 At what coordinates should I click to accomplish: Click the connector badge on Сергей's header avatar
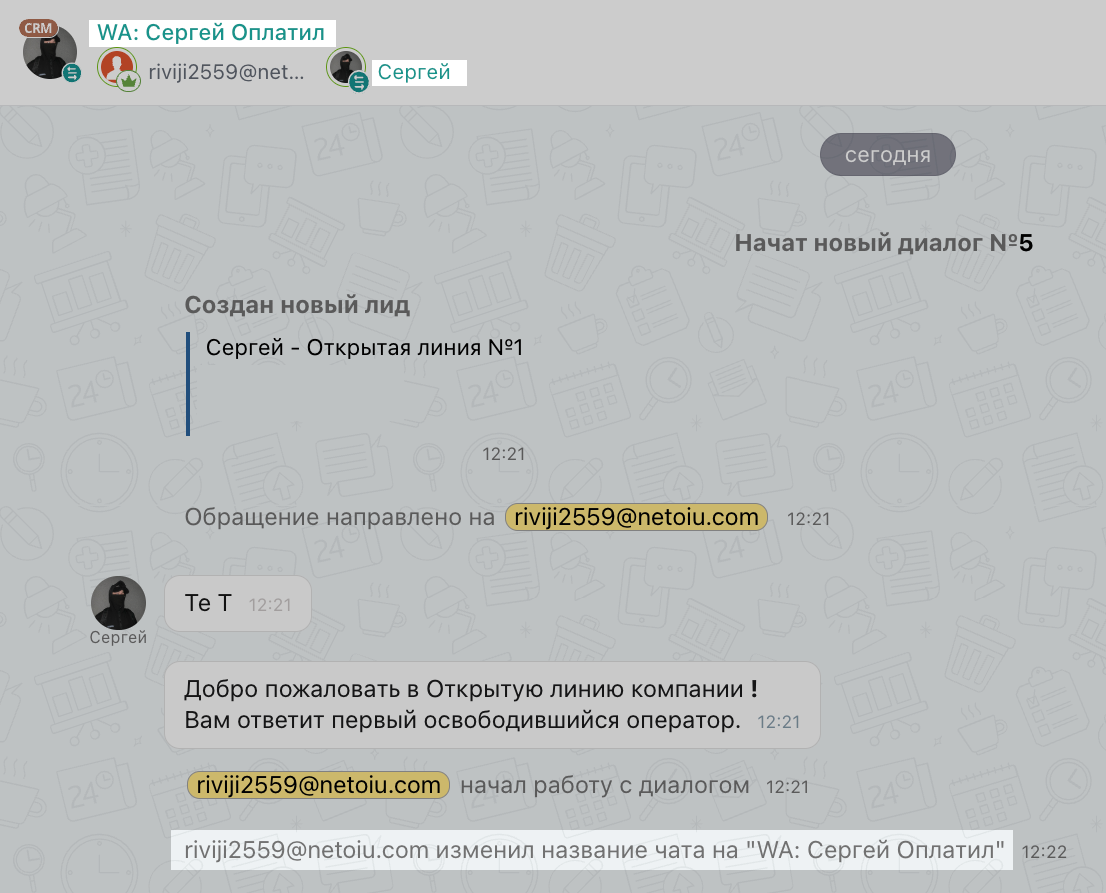(359, 82)
